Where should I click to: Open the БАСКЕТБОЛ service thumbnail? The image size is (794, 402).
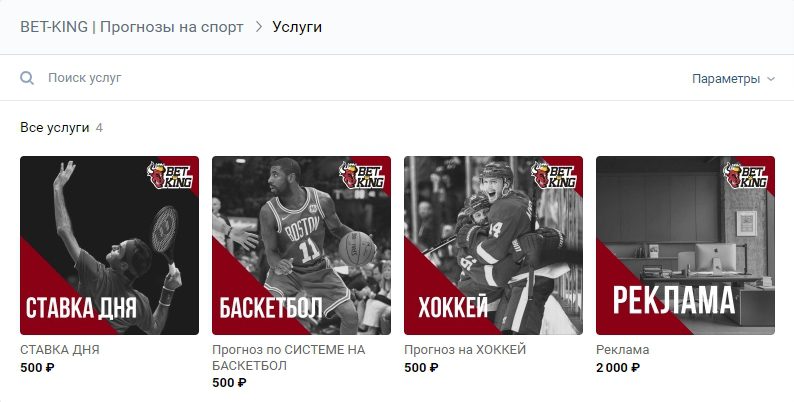pyautogui.click(x=301, y=246)
